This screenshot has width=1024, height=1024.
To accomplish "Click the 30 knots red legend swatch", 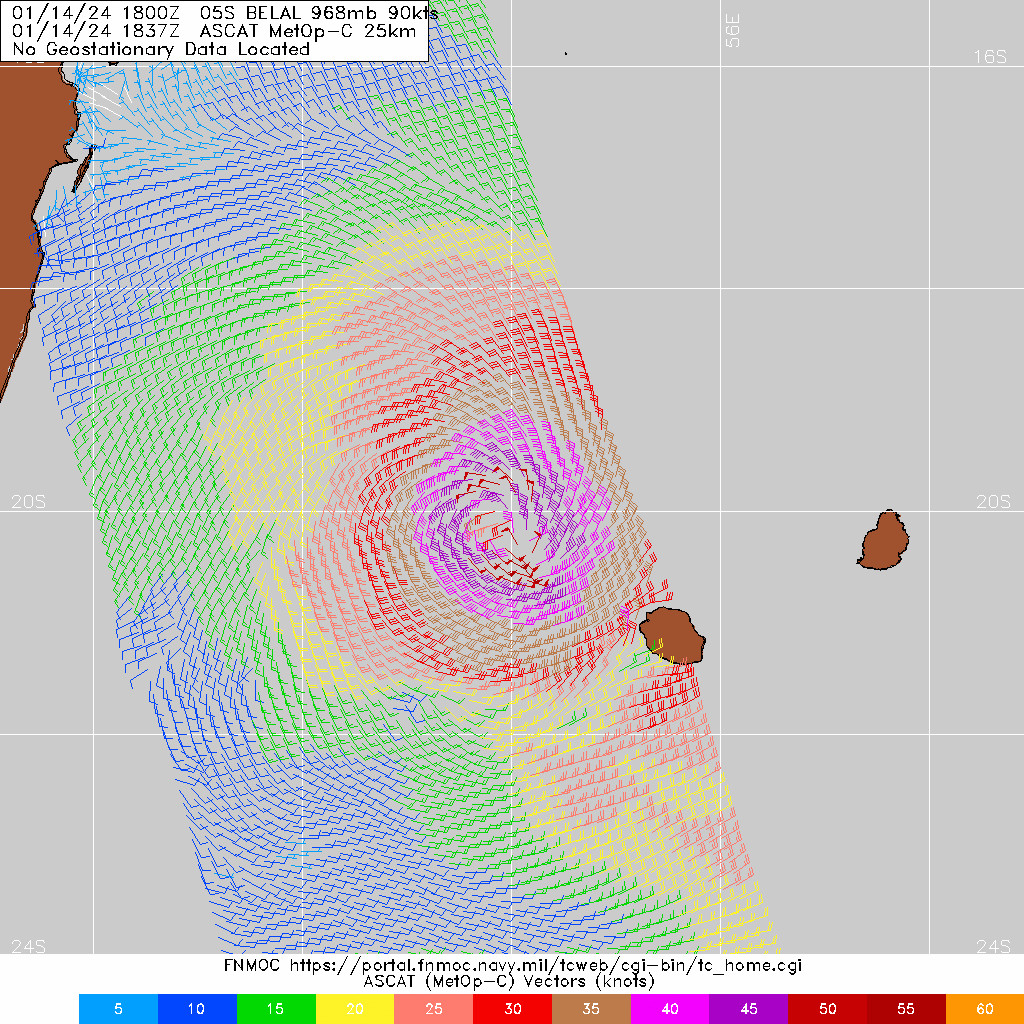I will click(513, 1008).
